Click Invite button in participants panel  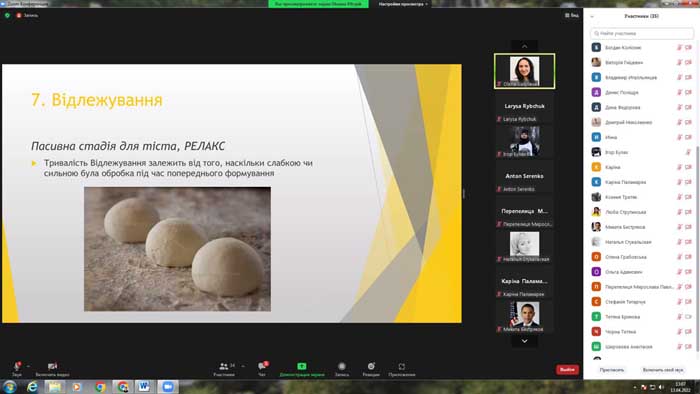click(x=612, y=370)
